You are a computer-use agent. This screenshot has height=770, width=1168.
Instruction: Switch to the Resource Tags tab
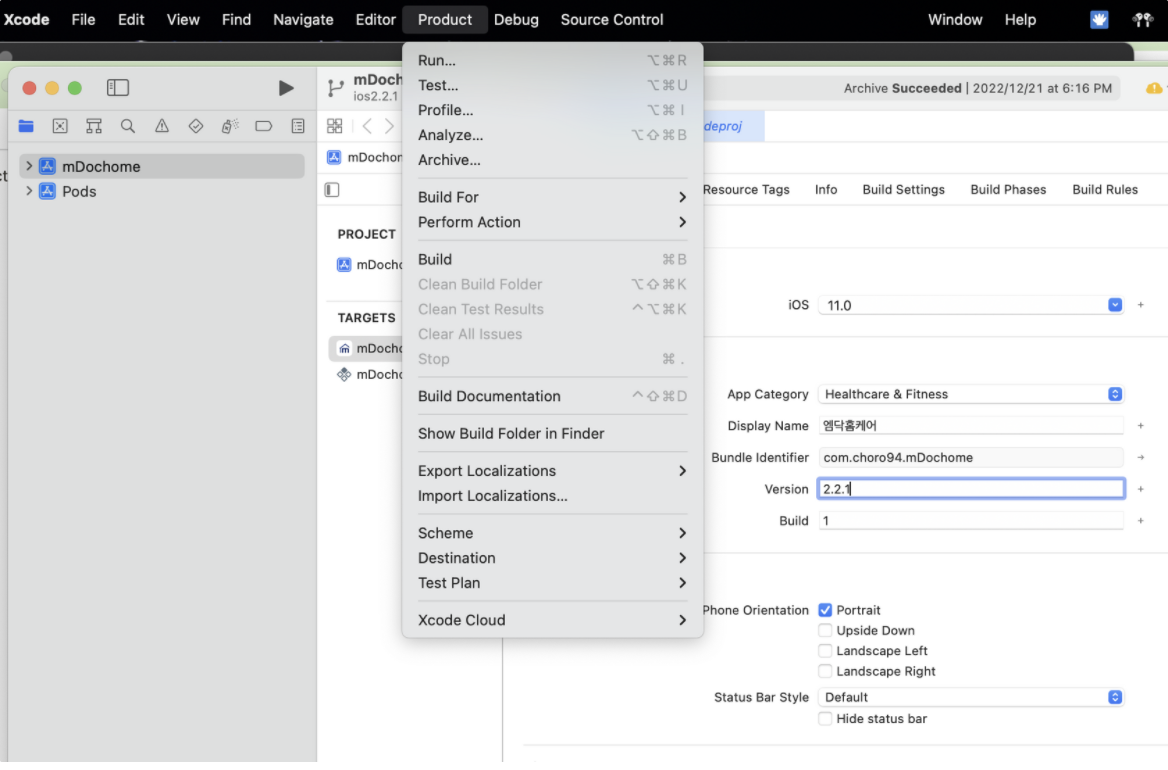(746, 189)
